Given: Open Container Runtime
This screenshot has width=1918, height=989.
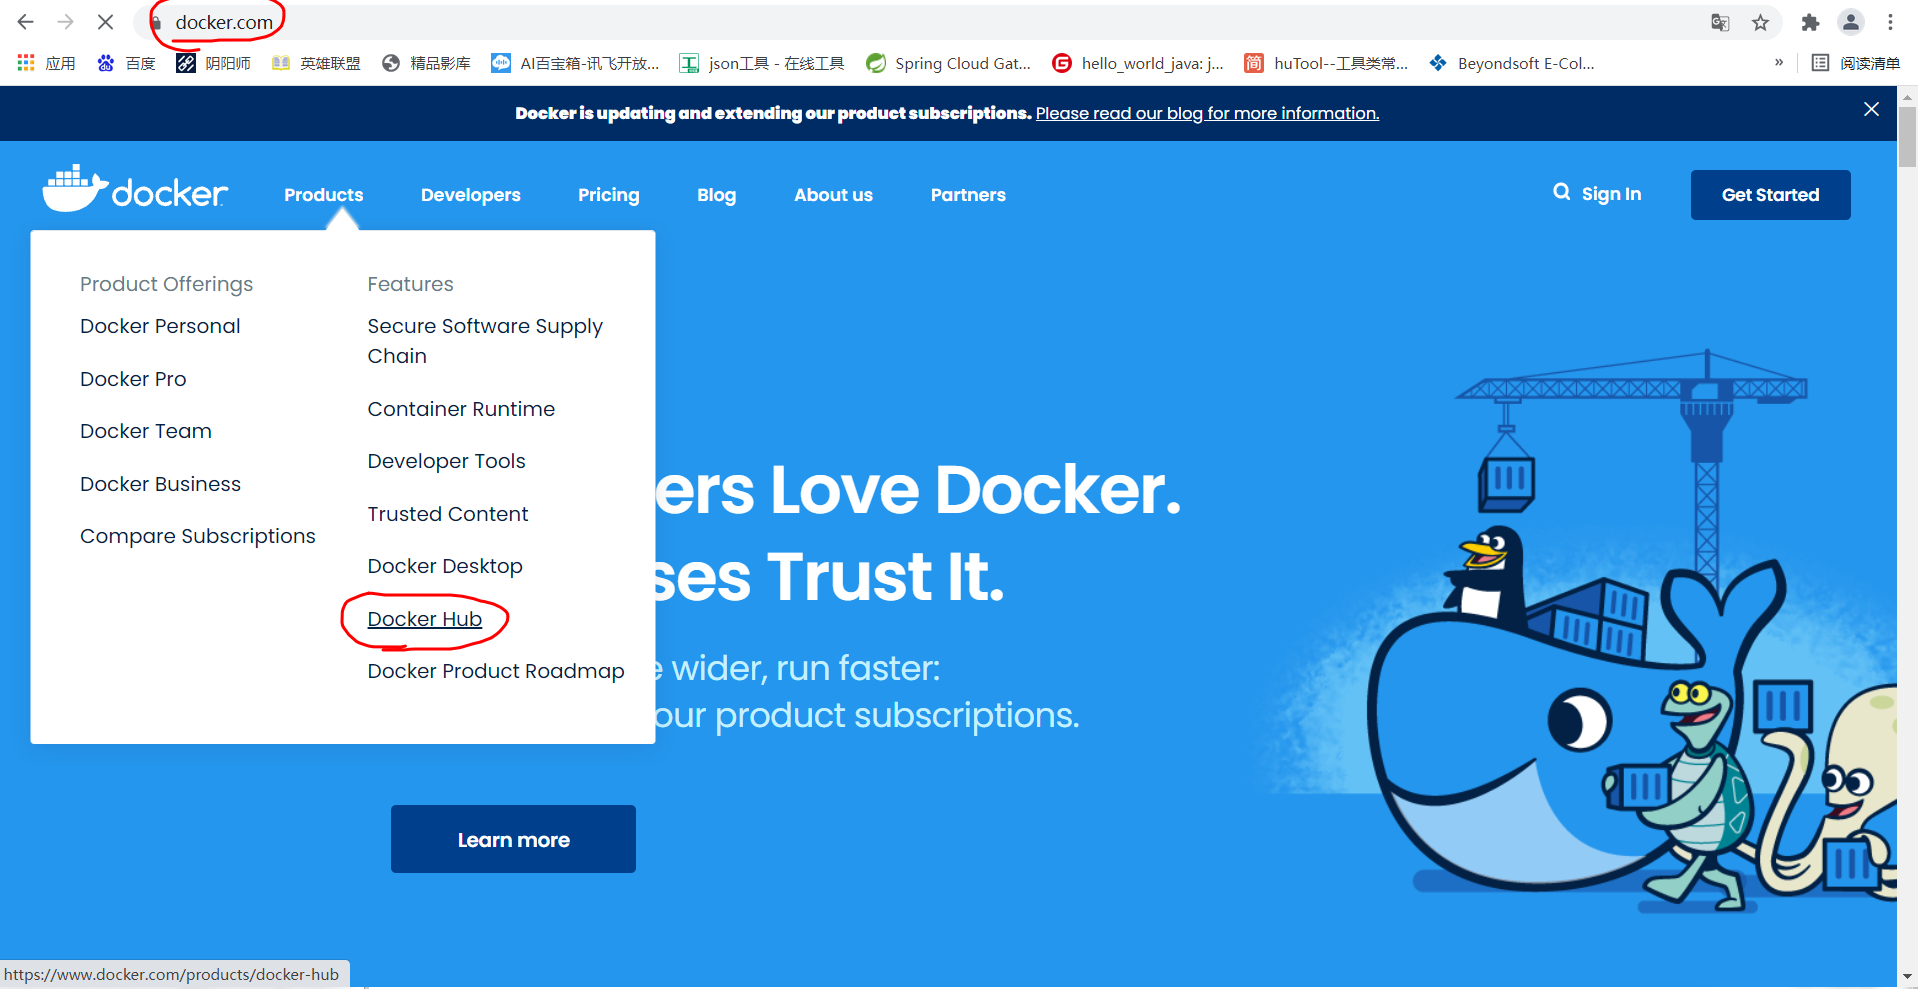Looking at the screenshot, I should [x=461, y=409].
